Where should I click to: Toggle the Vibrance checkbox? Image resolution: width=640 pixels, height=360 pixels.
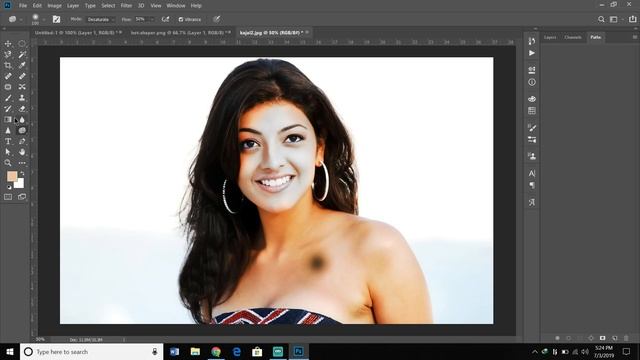[181, 19]
